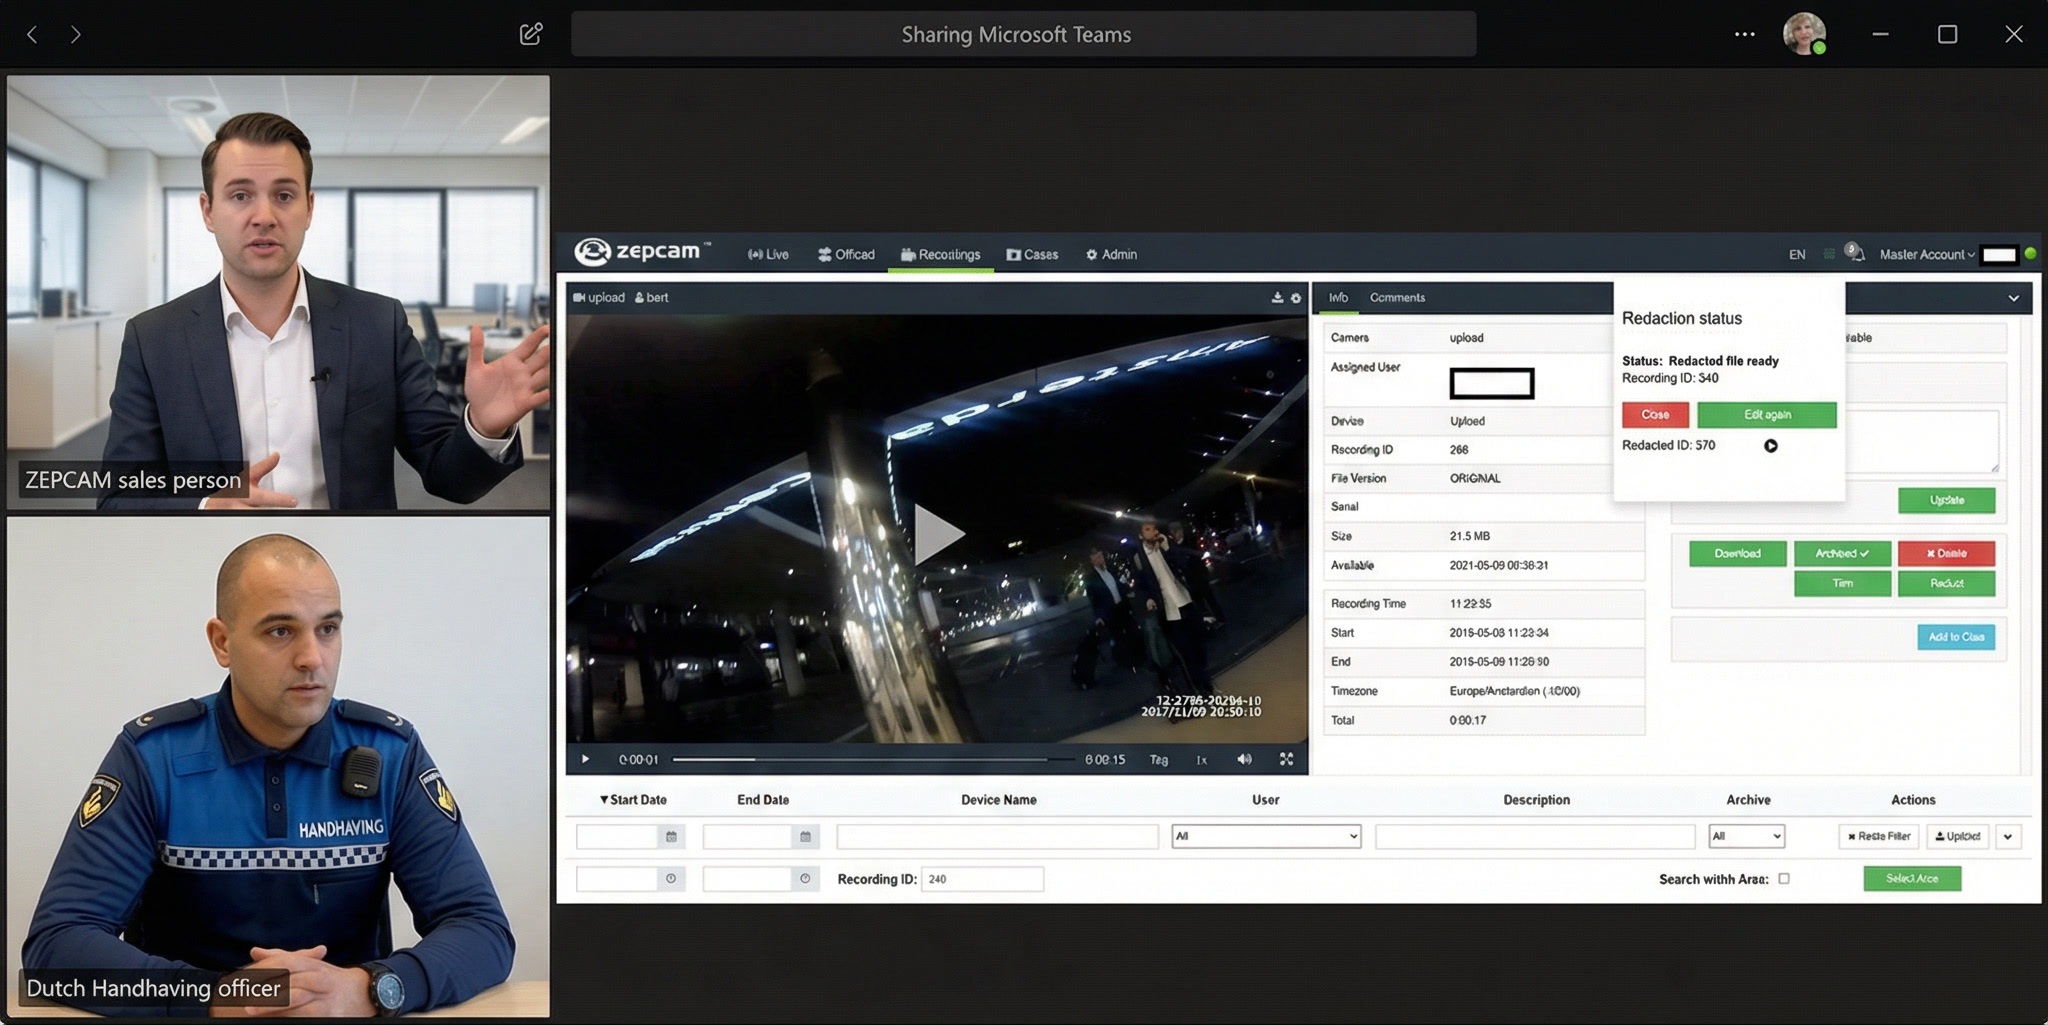This screenshot has height=1025, width=2048.
Task: Open the Live tab in zepcam
Action: tap(768, 255)
